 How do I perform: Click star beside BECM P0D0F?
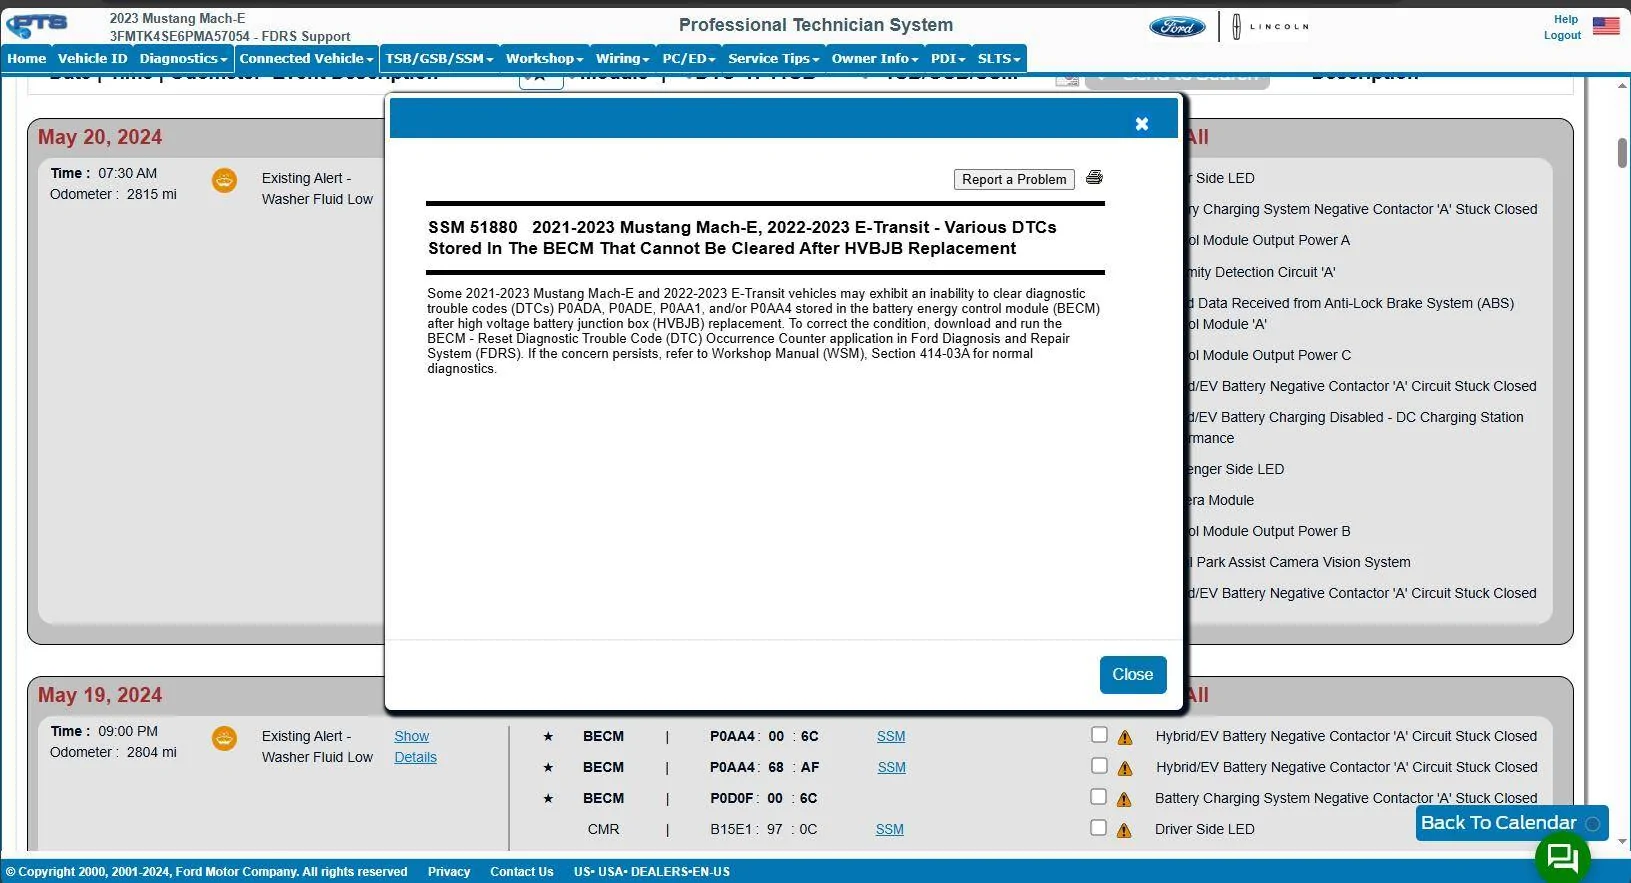click(548, 799)
